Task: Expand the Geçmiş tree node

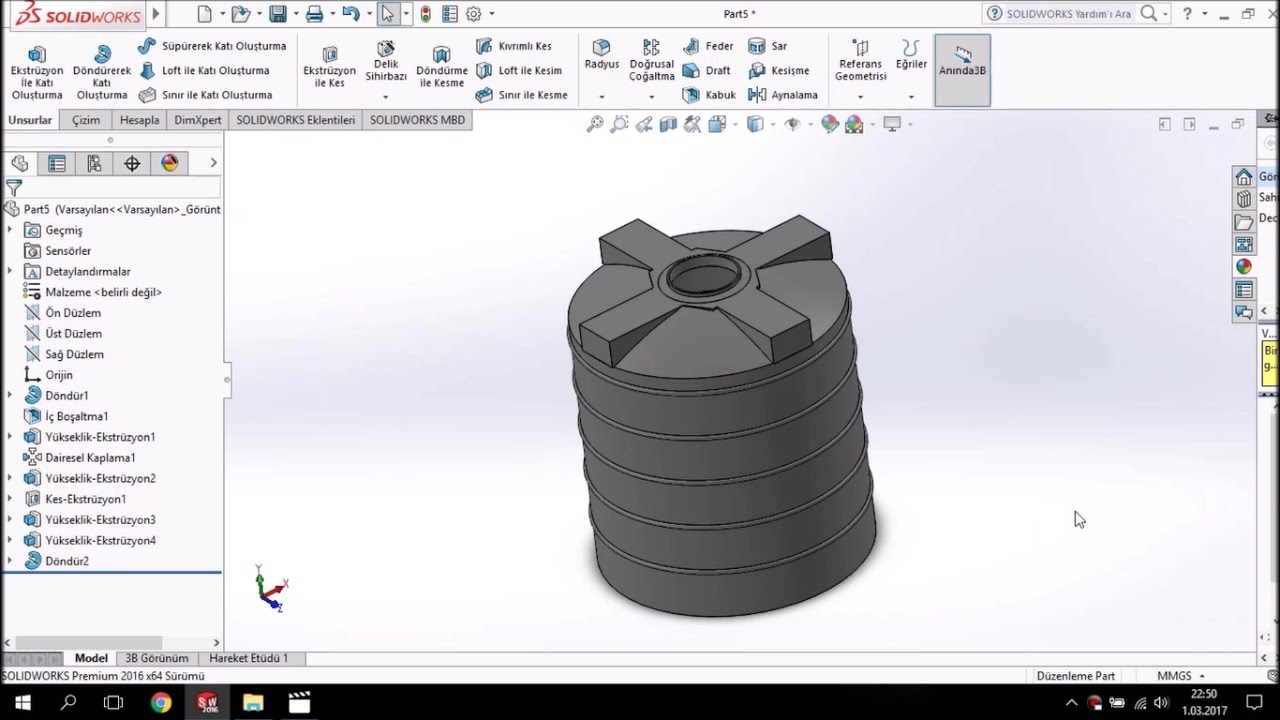Action: tap(10, 230)
